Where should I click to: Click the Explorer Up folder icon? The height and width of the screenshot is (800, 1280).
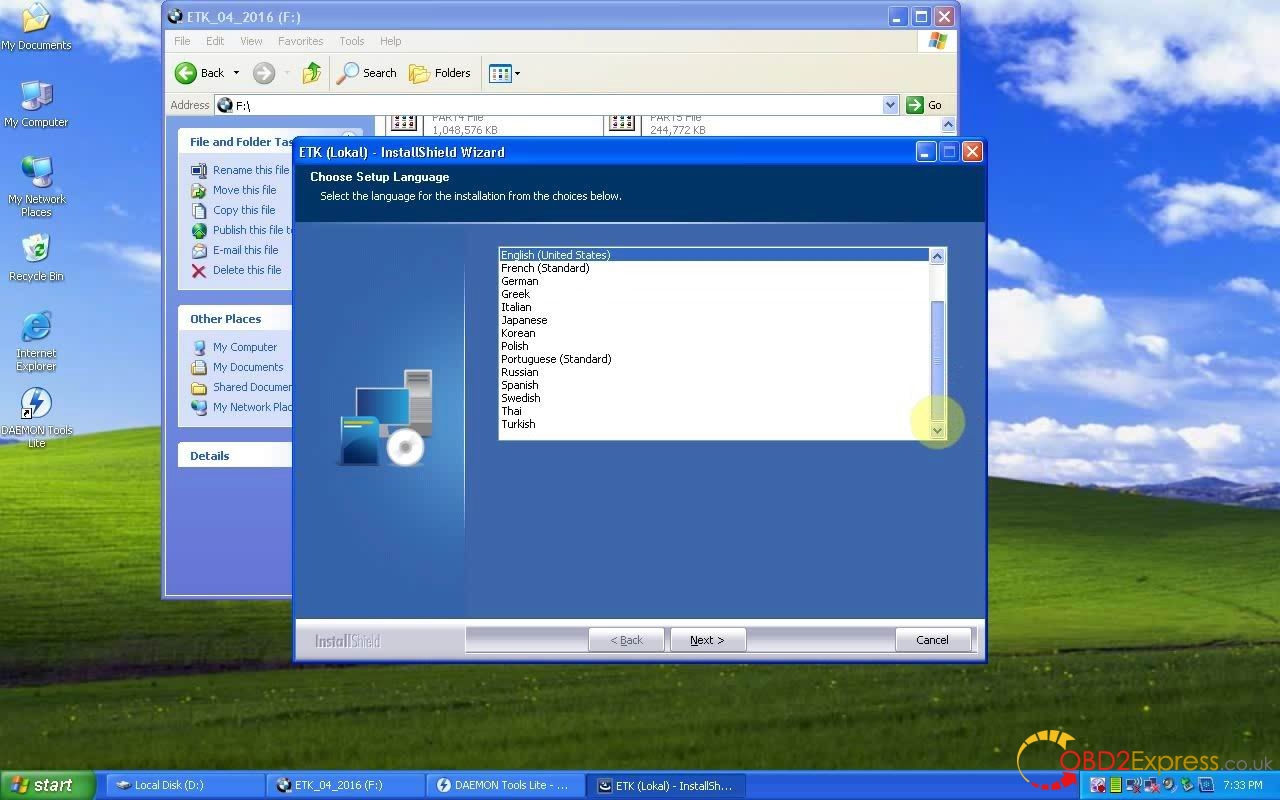312,73
